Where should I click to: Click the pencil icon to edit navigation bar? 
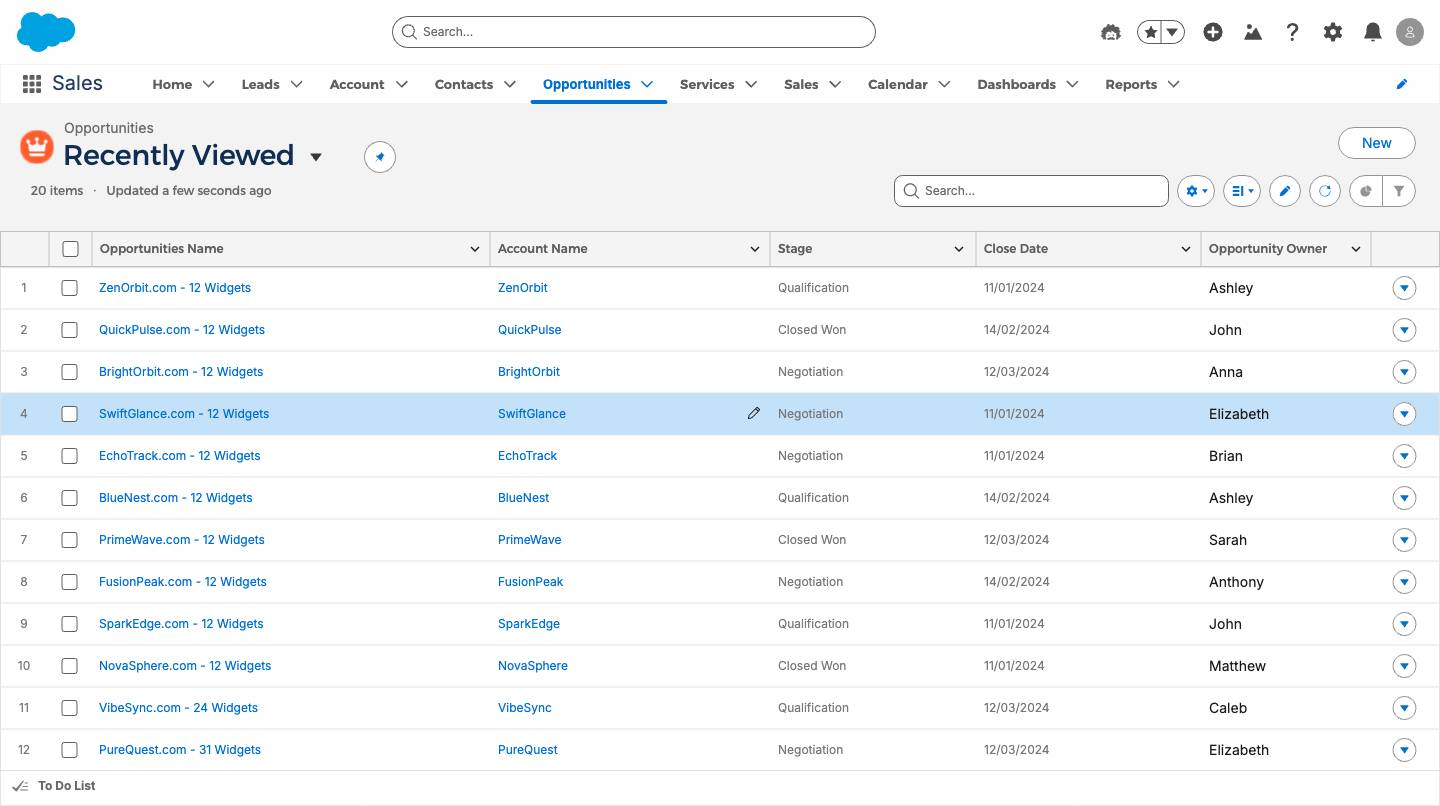1402,84
